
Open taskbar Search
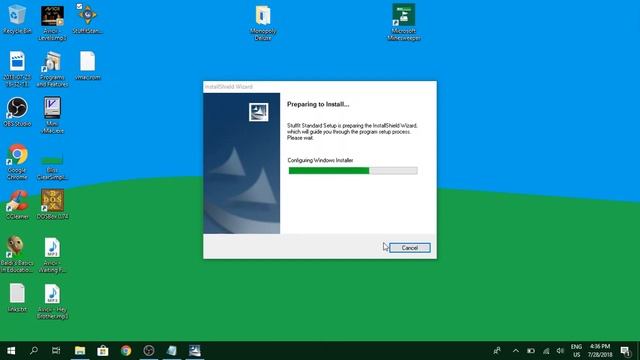34,351
